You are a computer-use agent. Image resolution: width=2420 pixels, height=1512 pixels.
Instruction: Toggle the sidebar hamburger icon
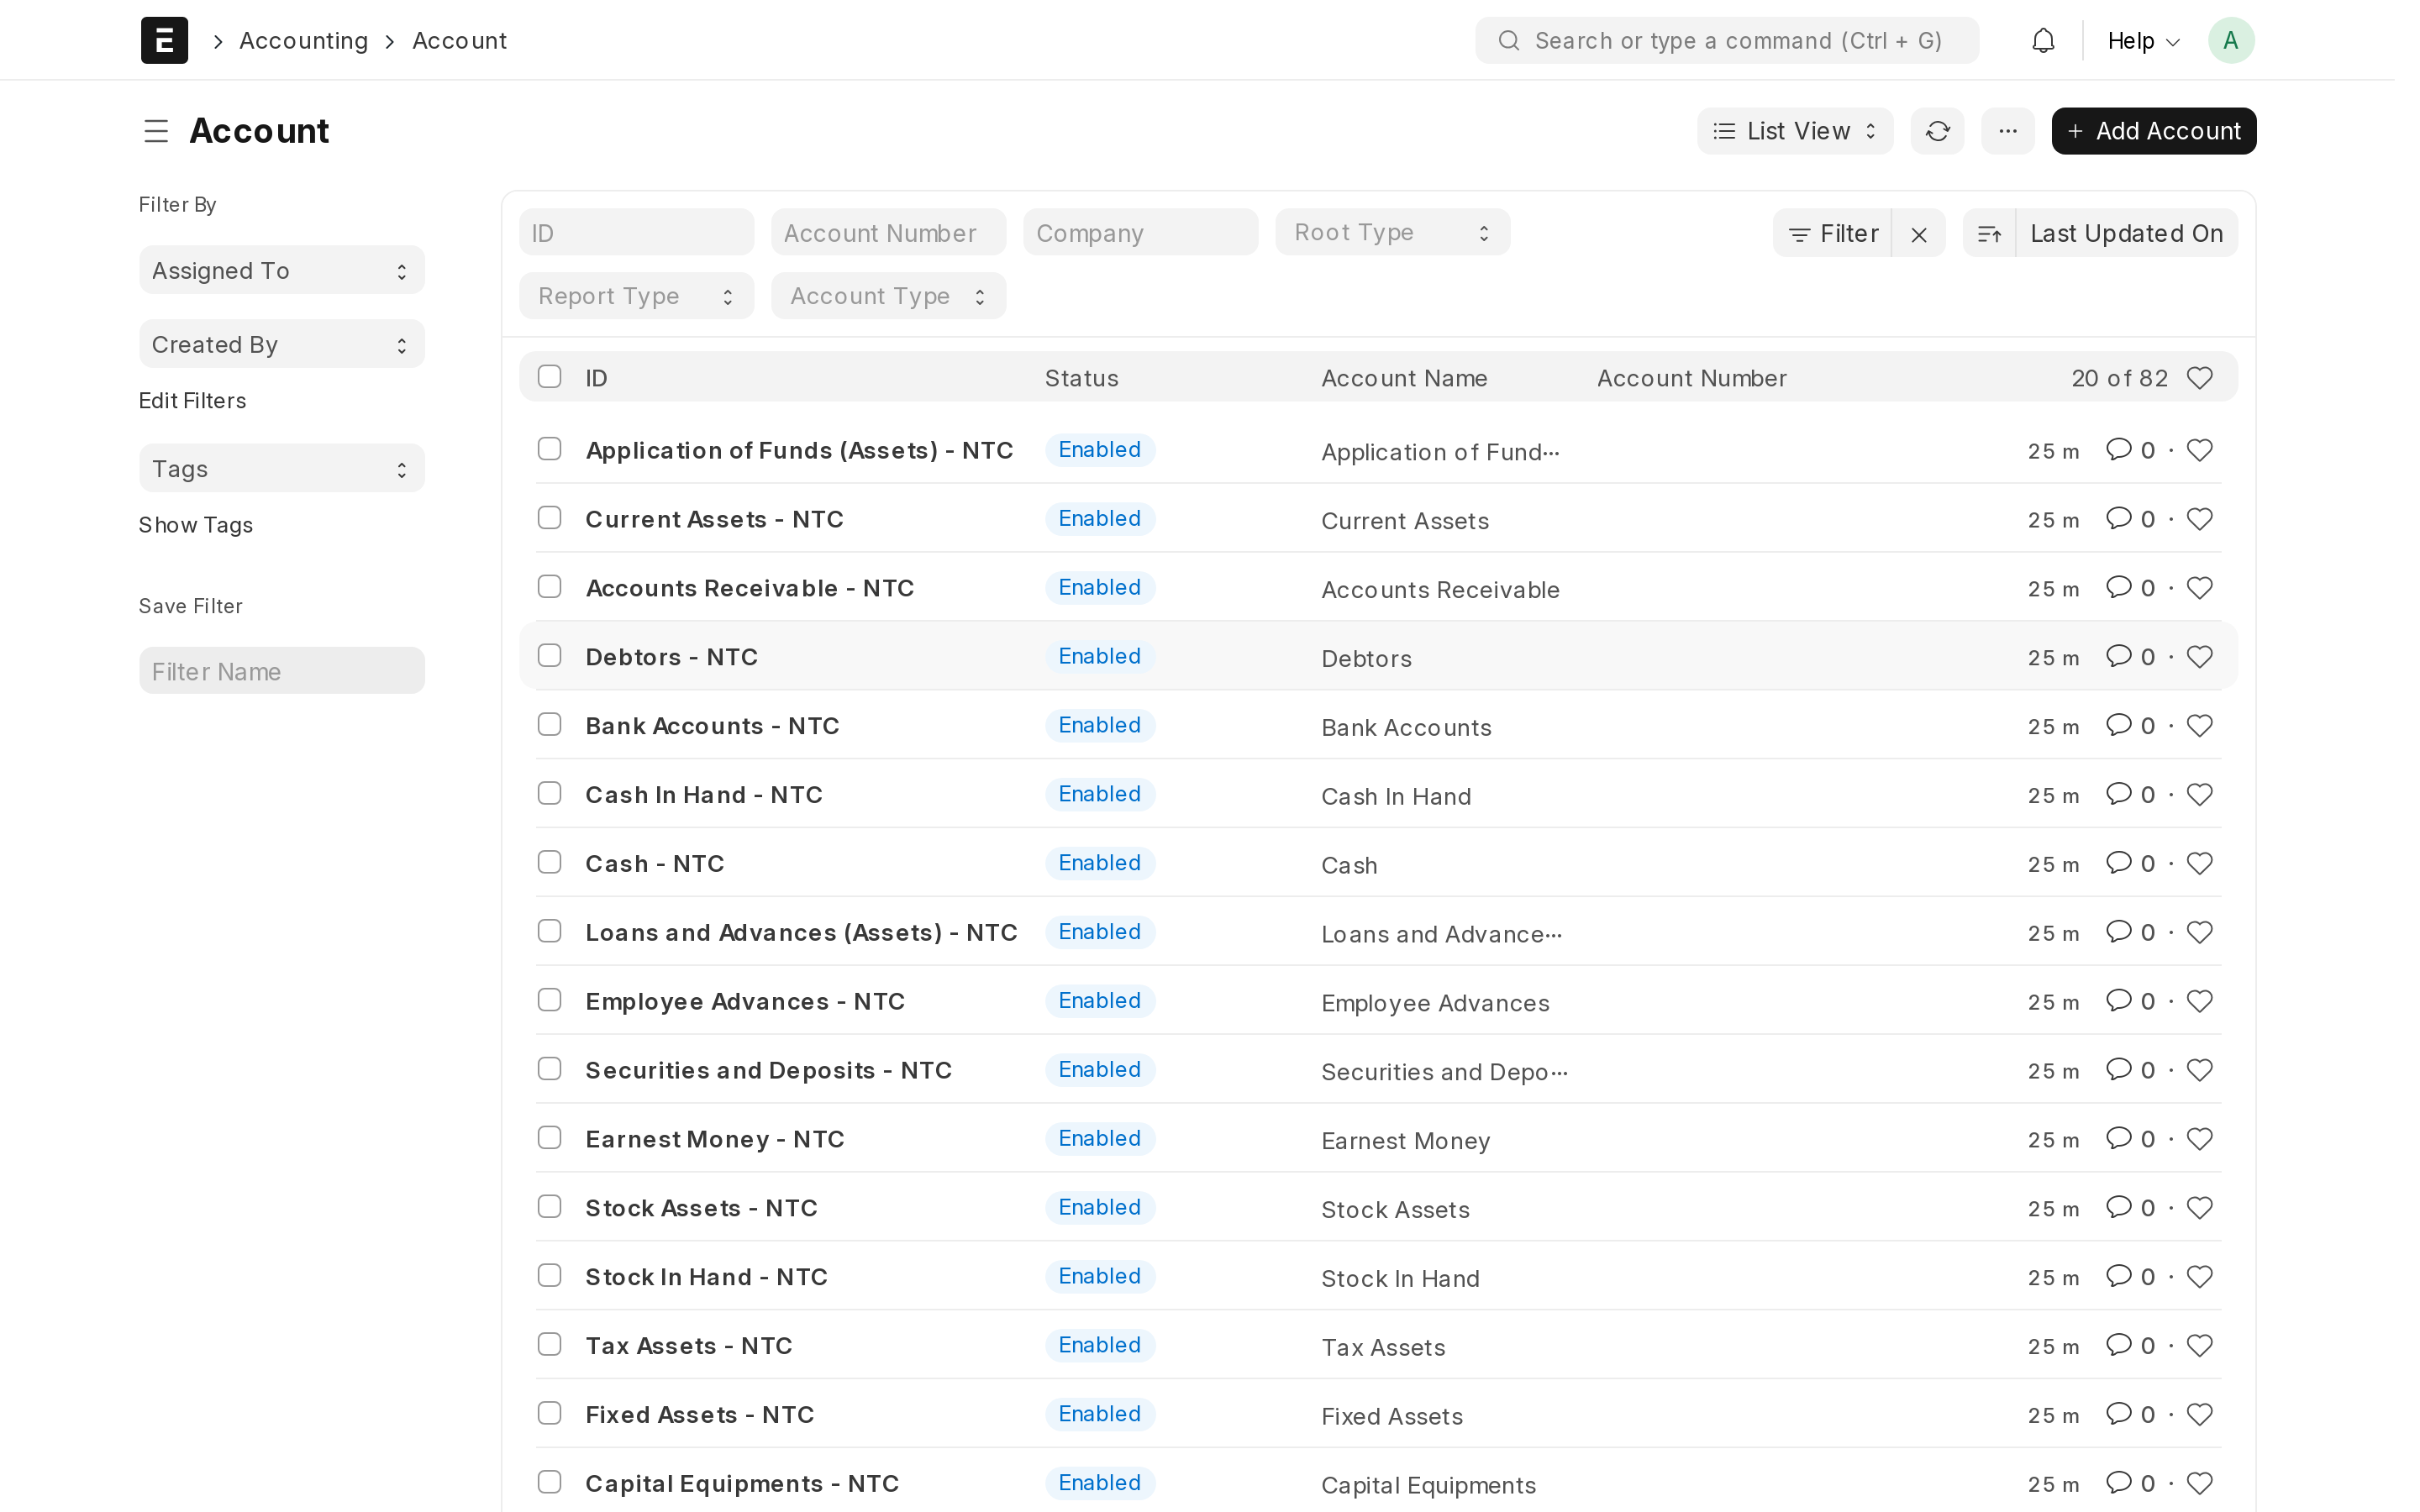click(x=156, y=131)
